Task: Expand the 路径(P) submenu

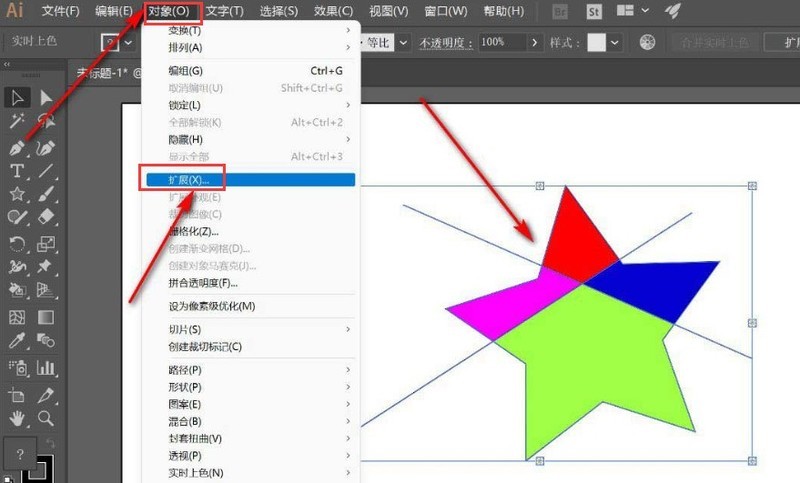Action: 259,370
